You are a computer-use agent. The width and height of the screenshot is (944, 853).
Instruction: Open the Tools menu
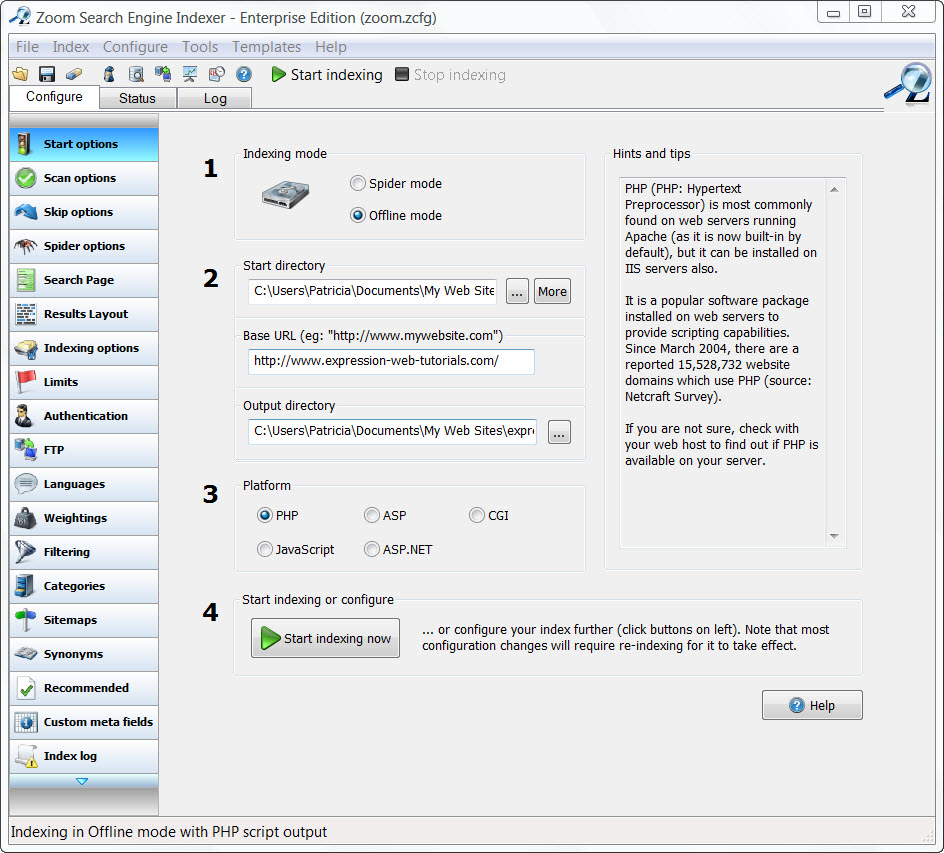pos(200,47)
